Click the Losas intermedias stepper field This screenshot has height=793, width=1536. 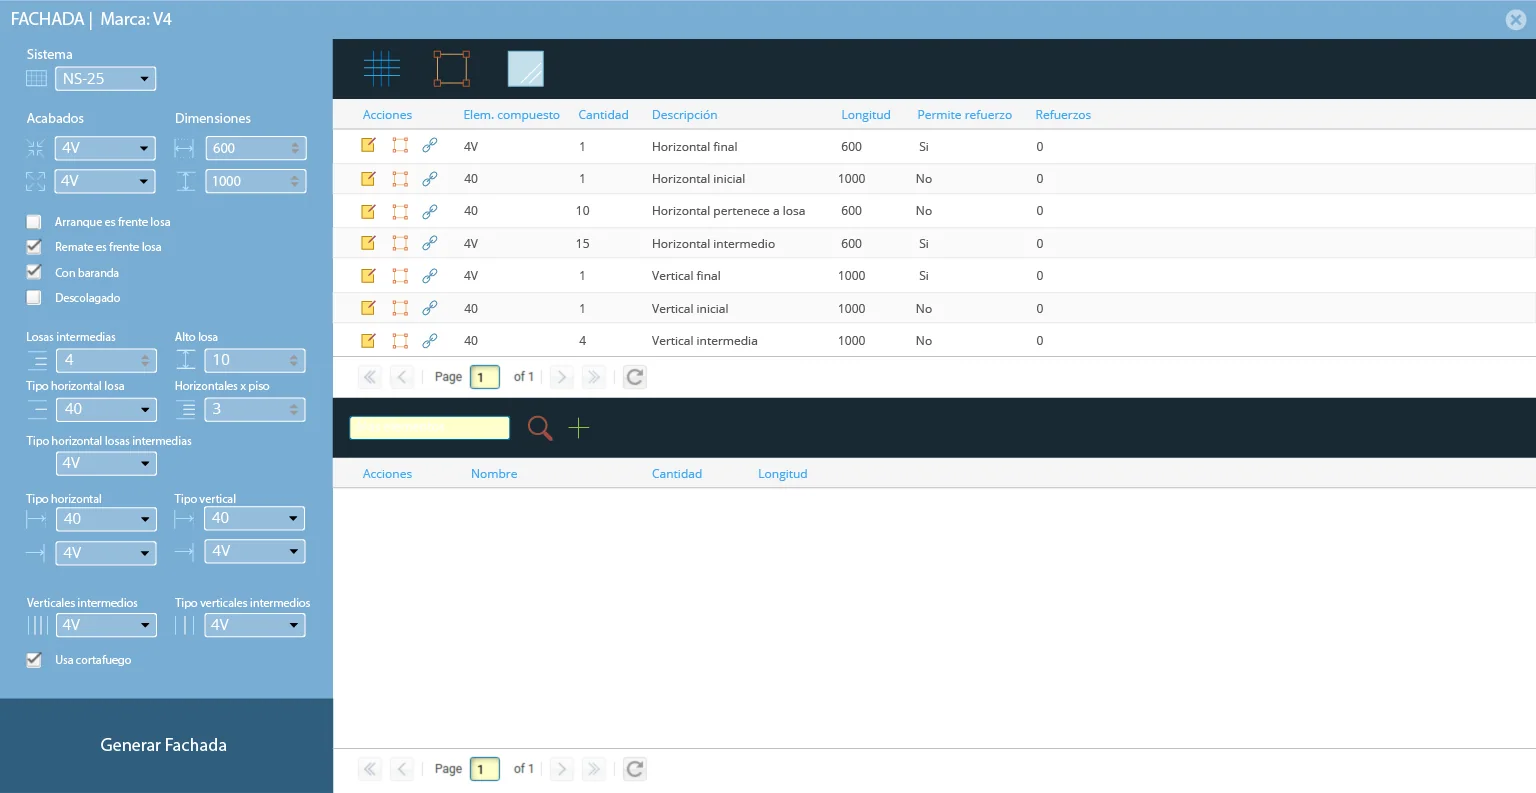[106, 360]
